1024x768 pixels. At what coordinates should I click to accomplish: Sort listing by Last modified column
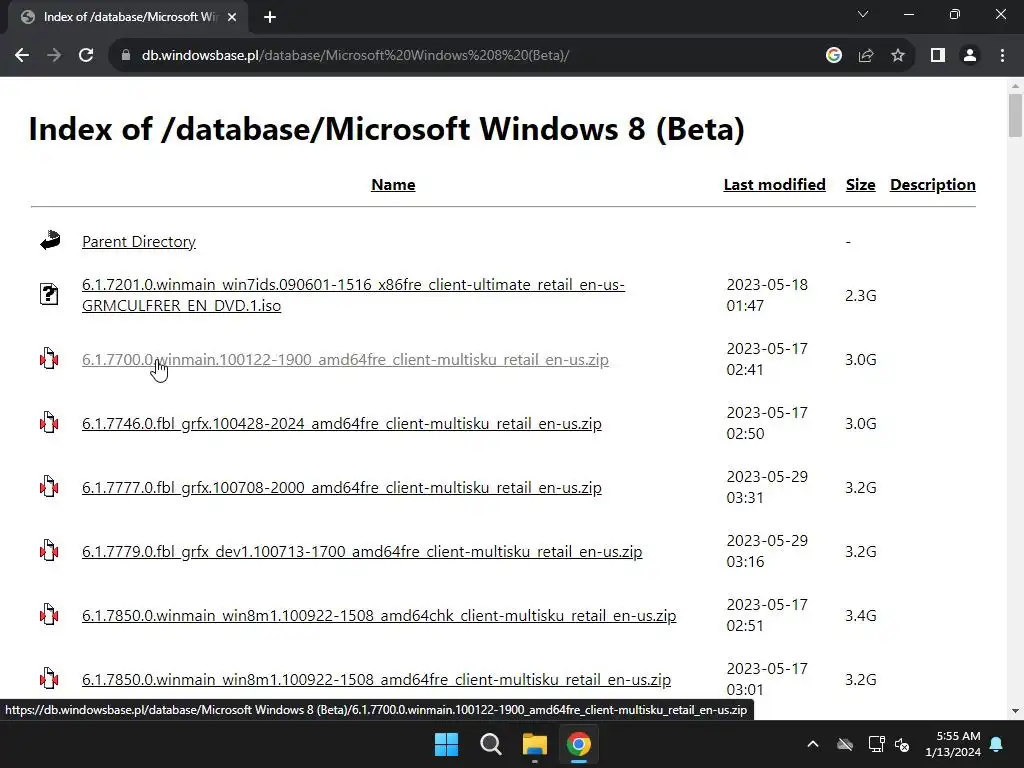click(775, 185)
